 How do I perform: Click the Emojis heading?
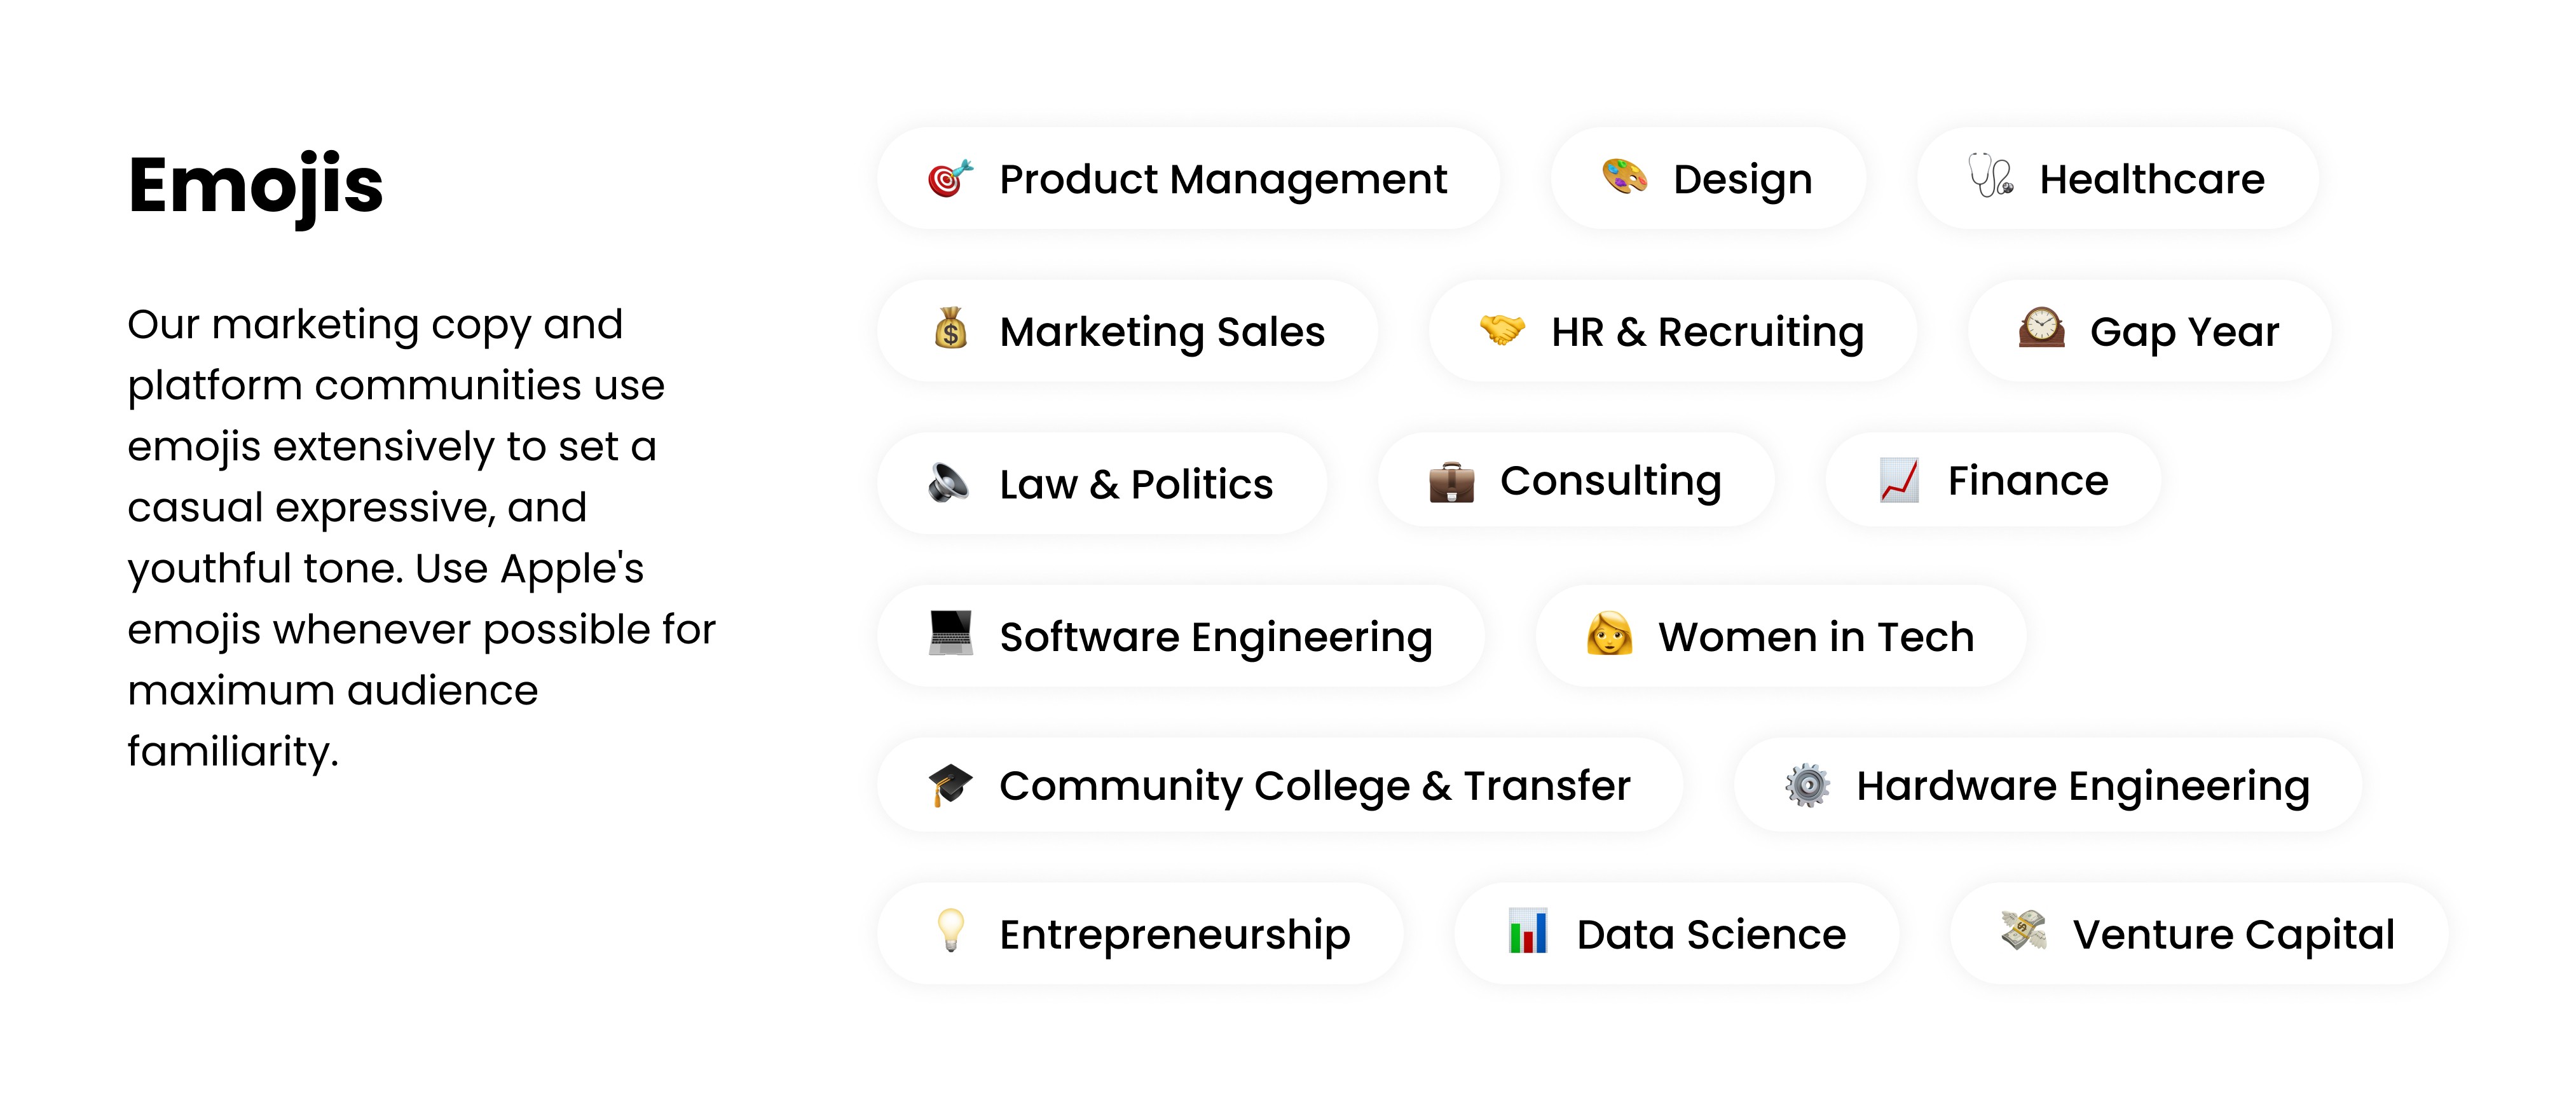point(256,187)
